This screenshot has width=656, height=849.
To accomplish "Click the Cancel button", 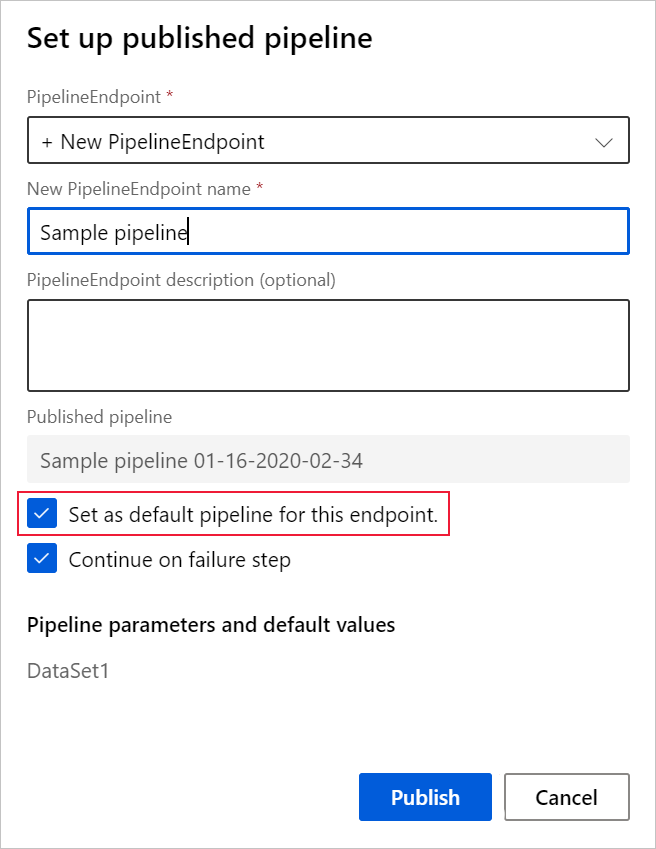I will coord(567,797).
